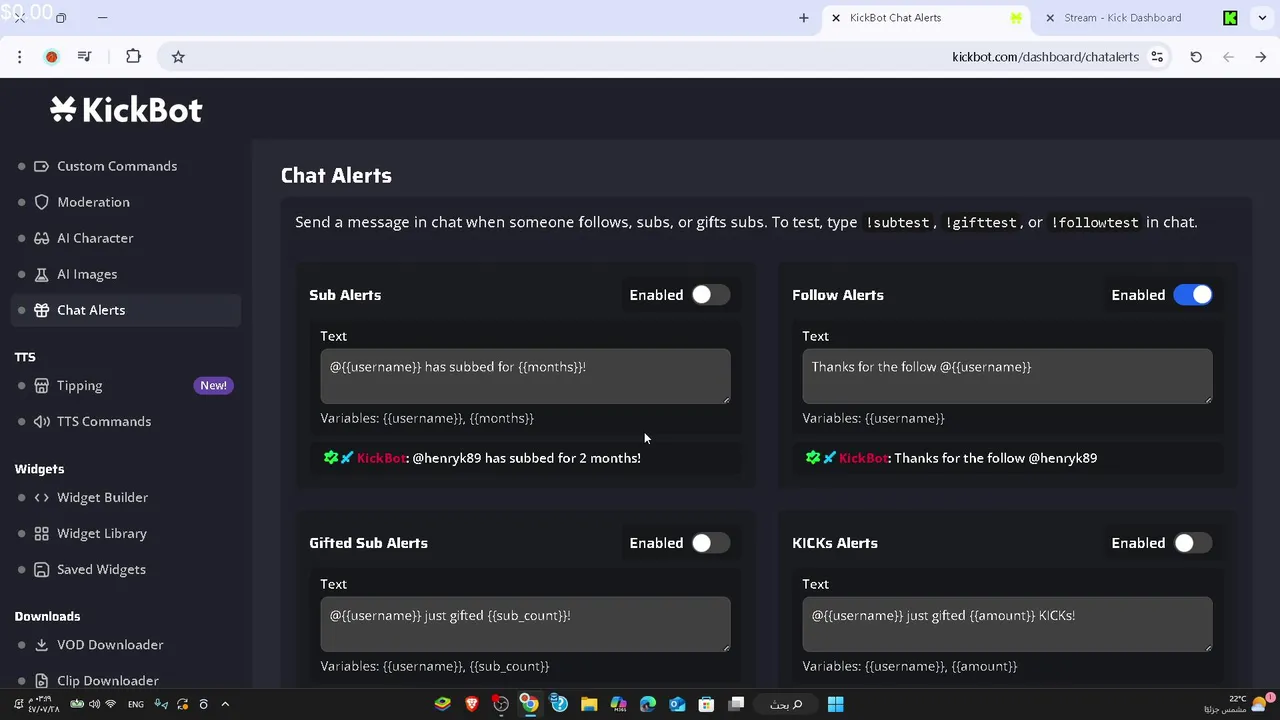1280x720 pixels.
Task: Click the !subtest command text
Action: click(x=898, y=223)
